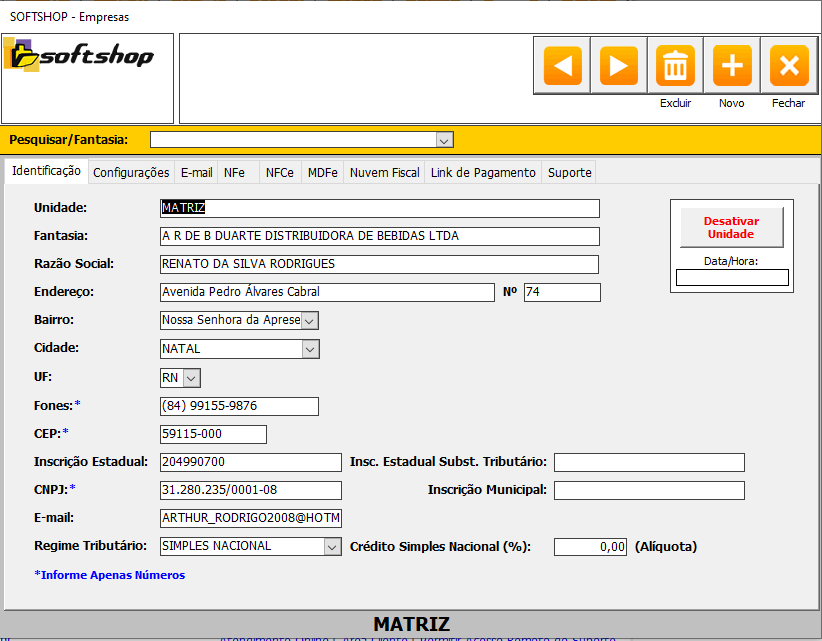Open the NFe tab
Viewport: 822px width, 641px height.
point(234,173)
